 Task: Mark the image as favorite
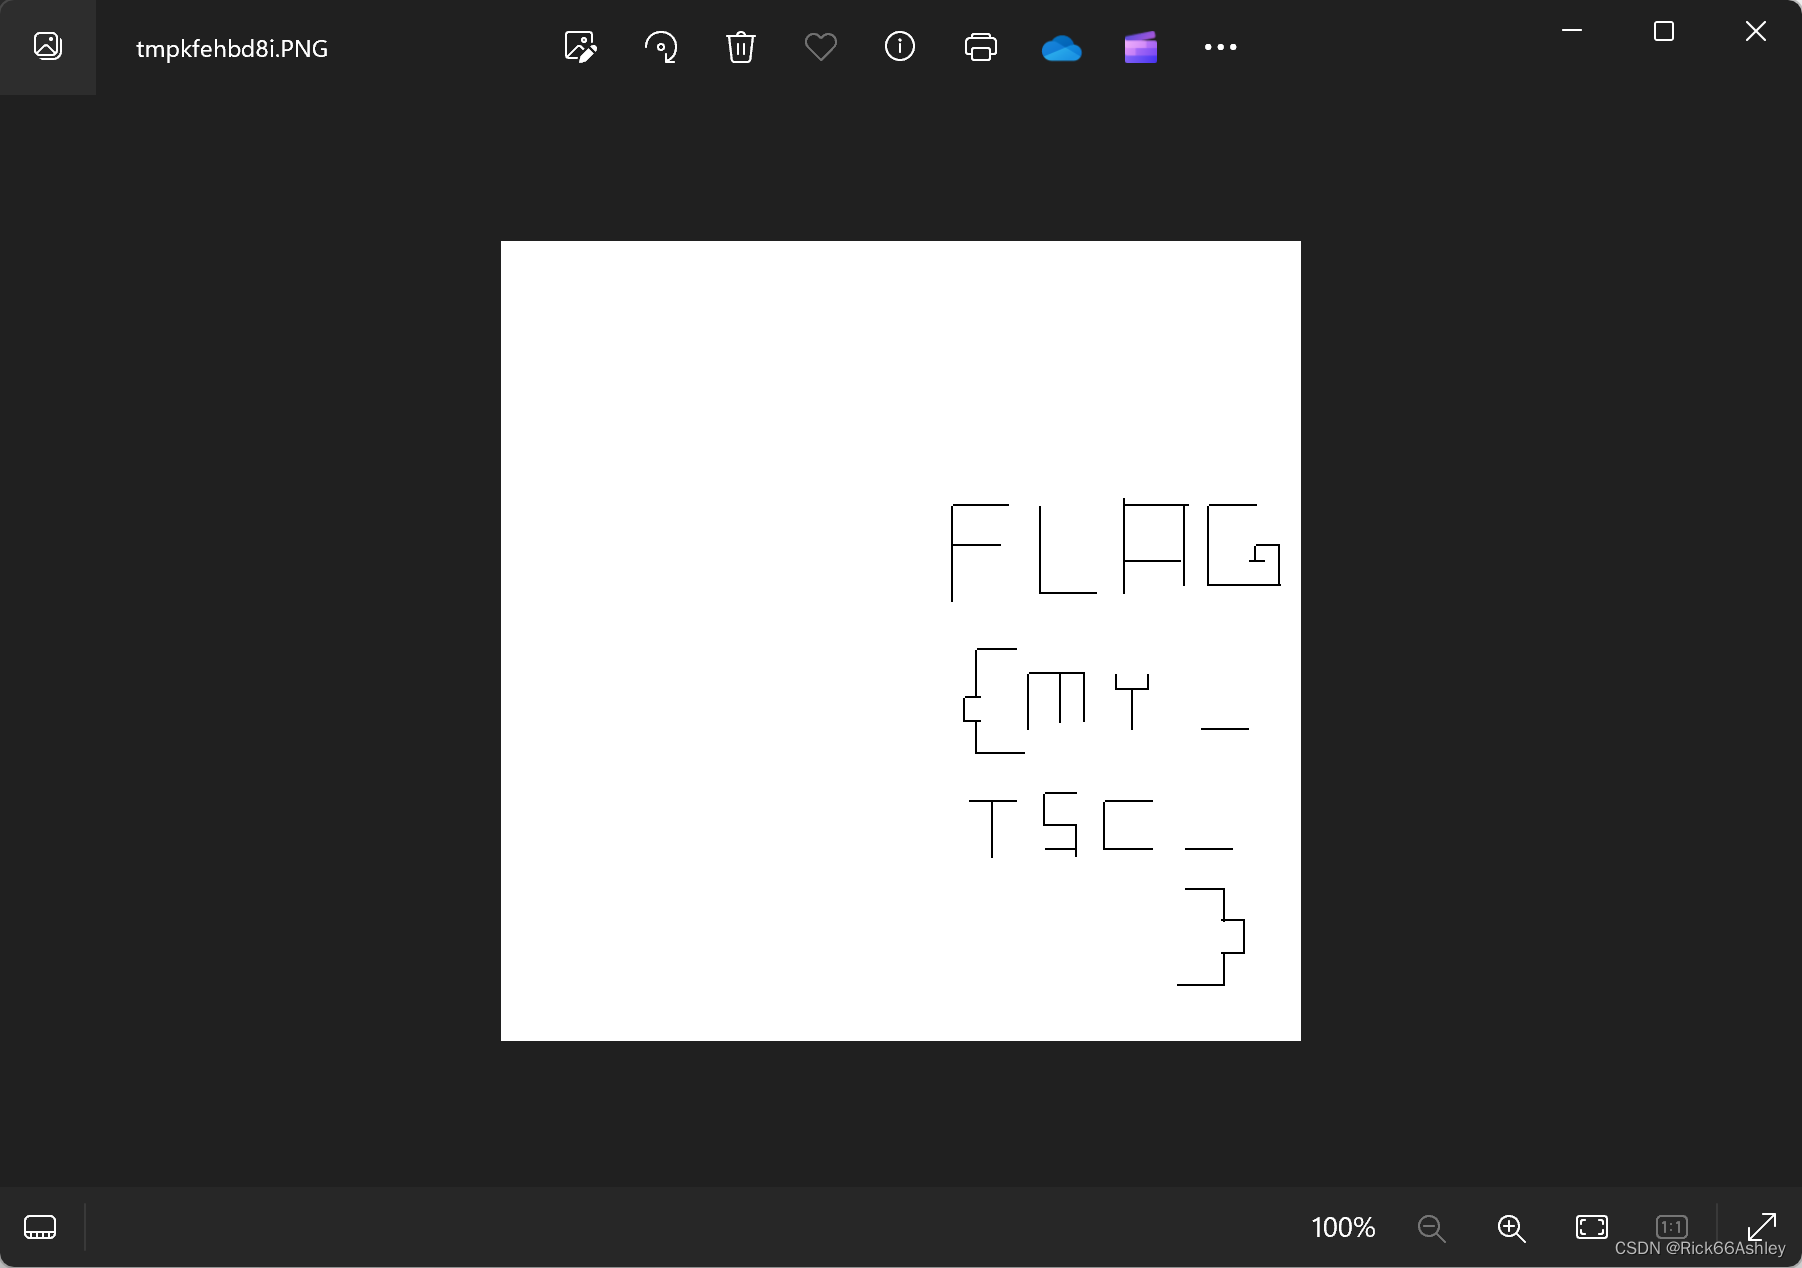pos(820,46)
